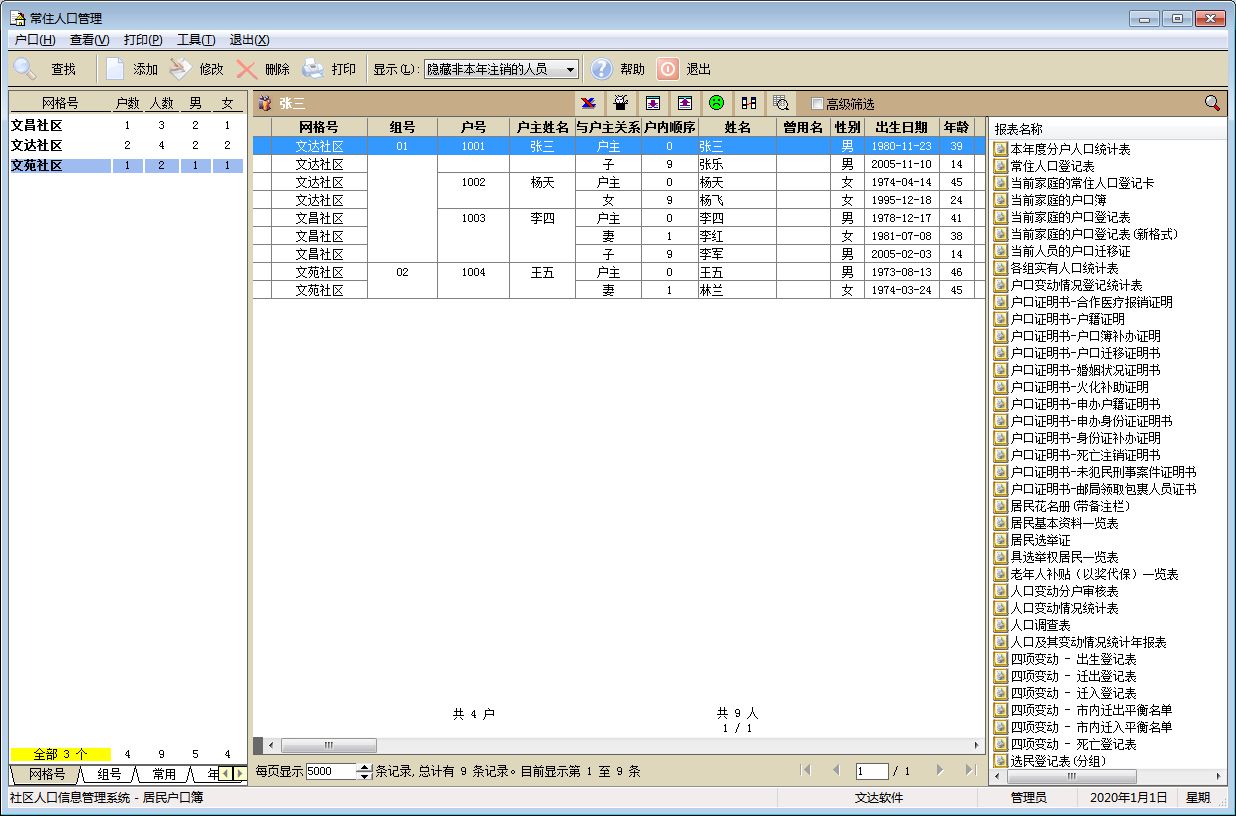Click the 添加 new record icon
The height and width of the screenshot is (816, 1236).
pyautogui.click(x=116, y=69)
